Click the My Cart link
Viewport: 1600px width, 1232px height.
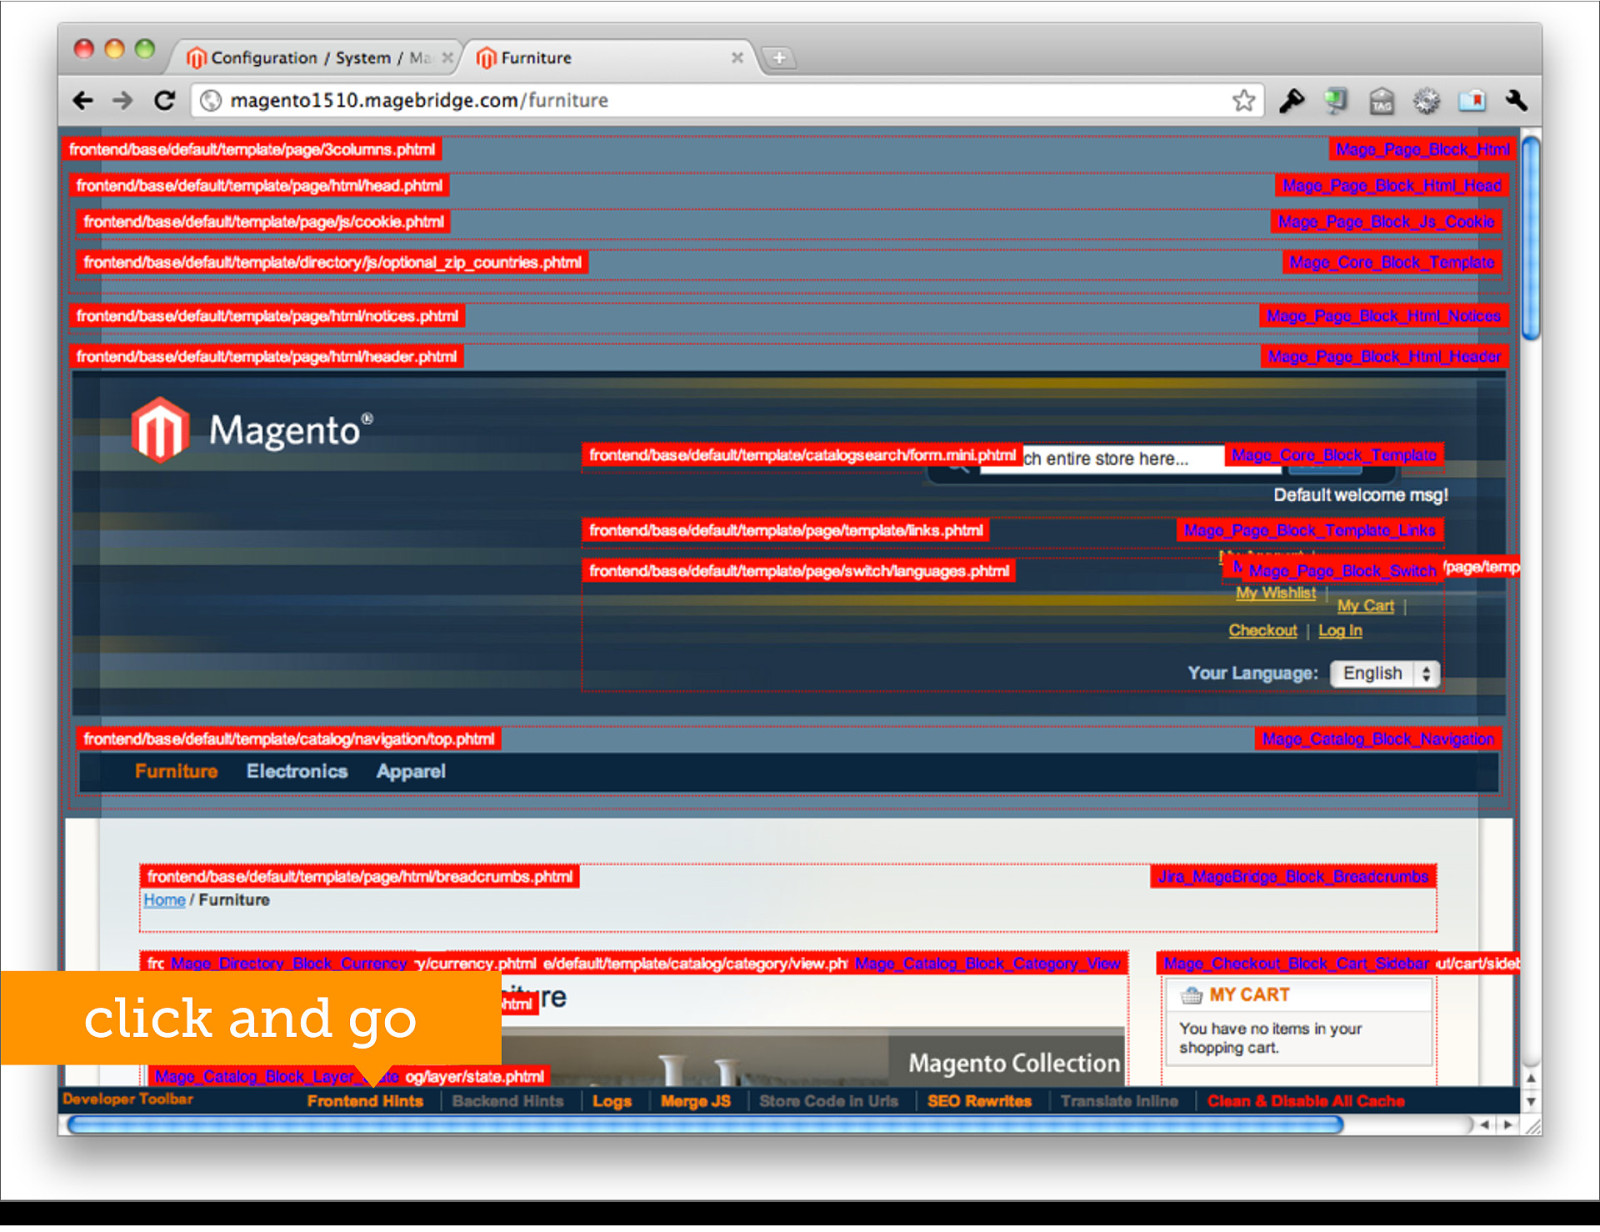(1365, 606)
